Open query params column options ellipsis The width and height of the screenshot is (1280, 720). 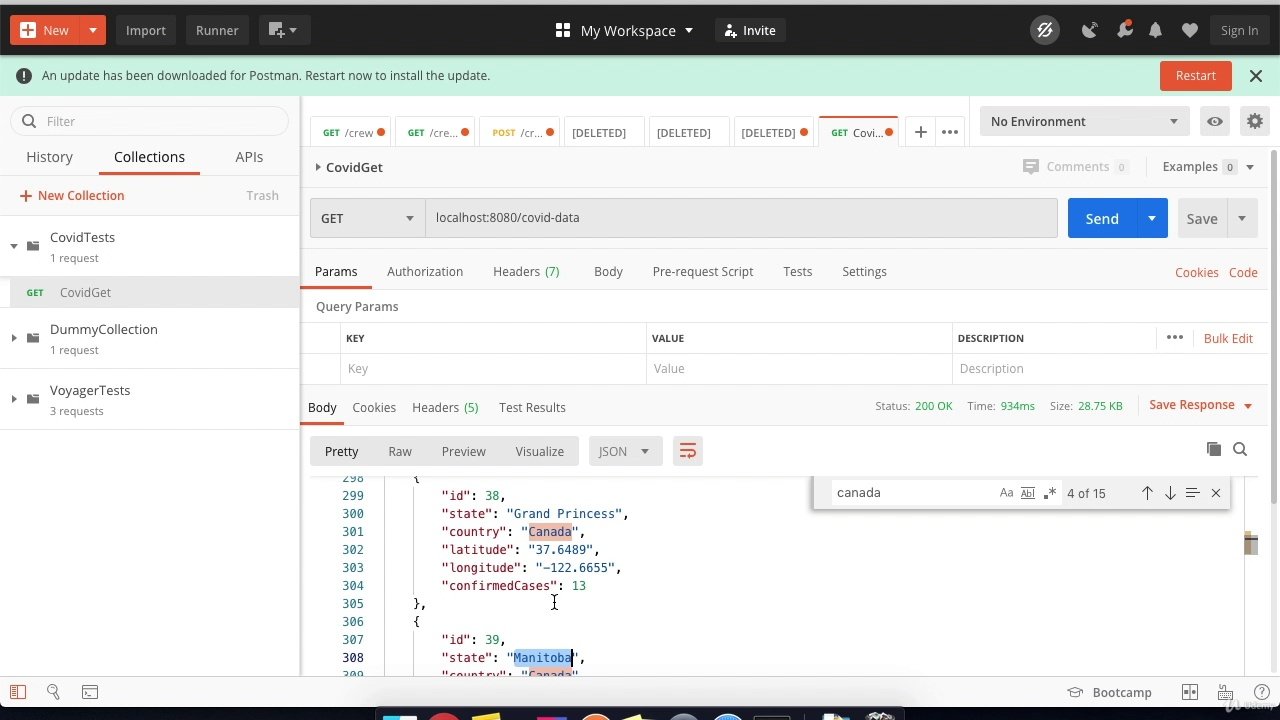(x=1175, y=338)
